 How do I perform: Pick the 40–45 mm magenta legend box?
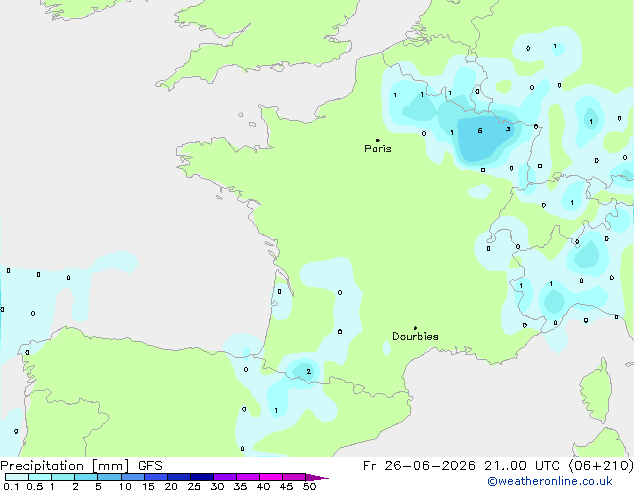pyautogui.click(x=271, y=477)
